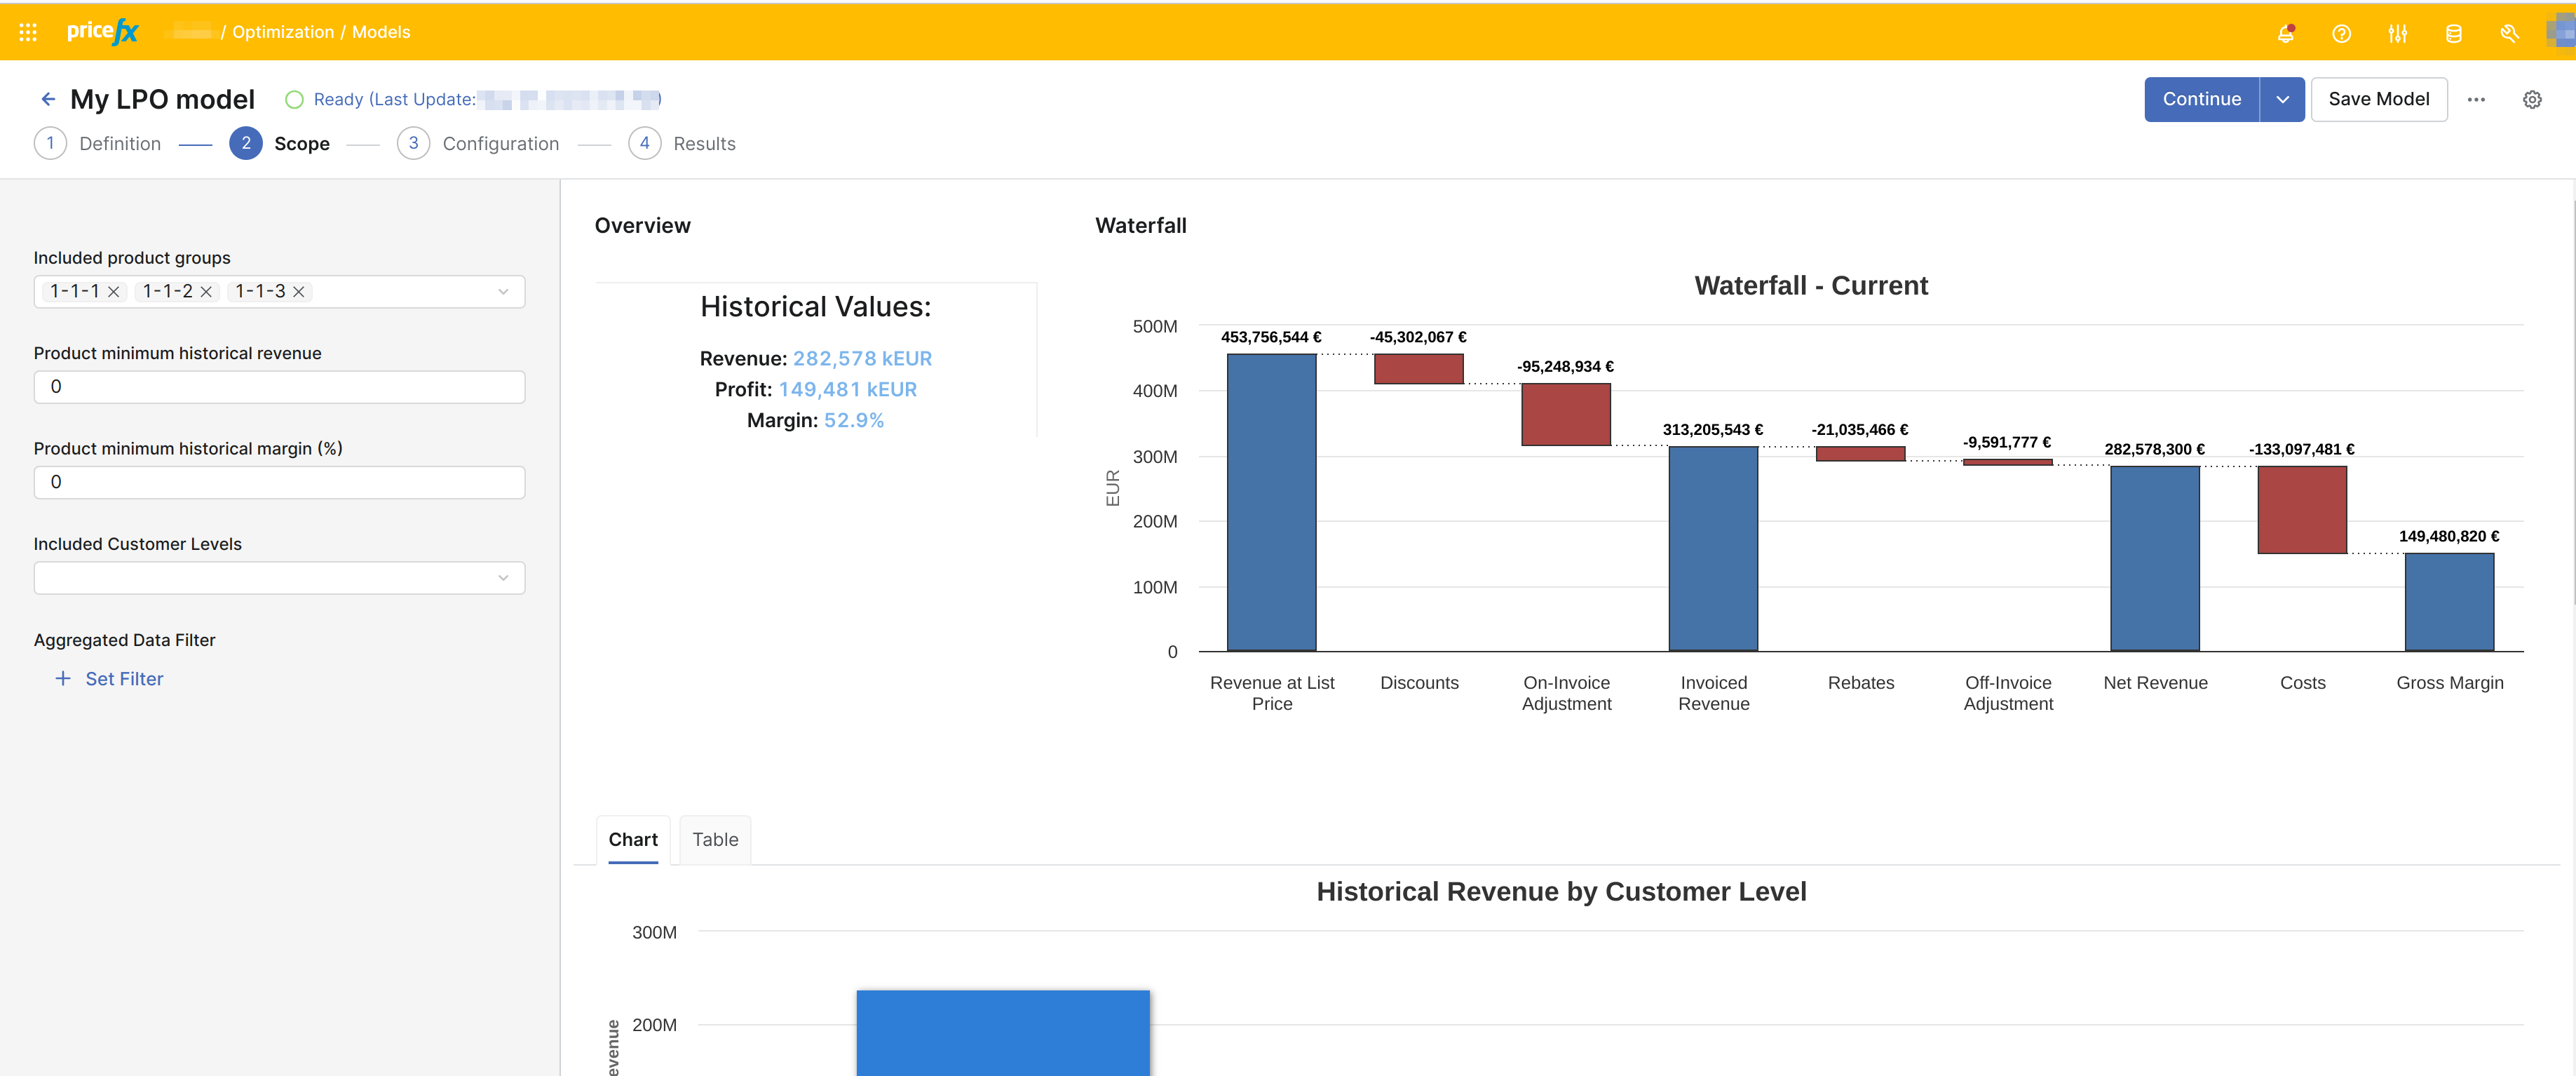The height and width of the screenshot is (1076, 2576).
Task: Click the back arrow beside My LPO model
Action: (47, 99)
